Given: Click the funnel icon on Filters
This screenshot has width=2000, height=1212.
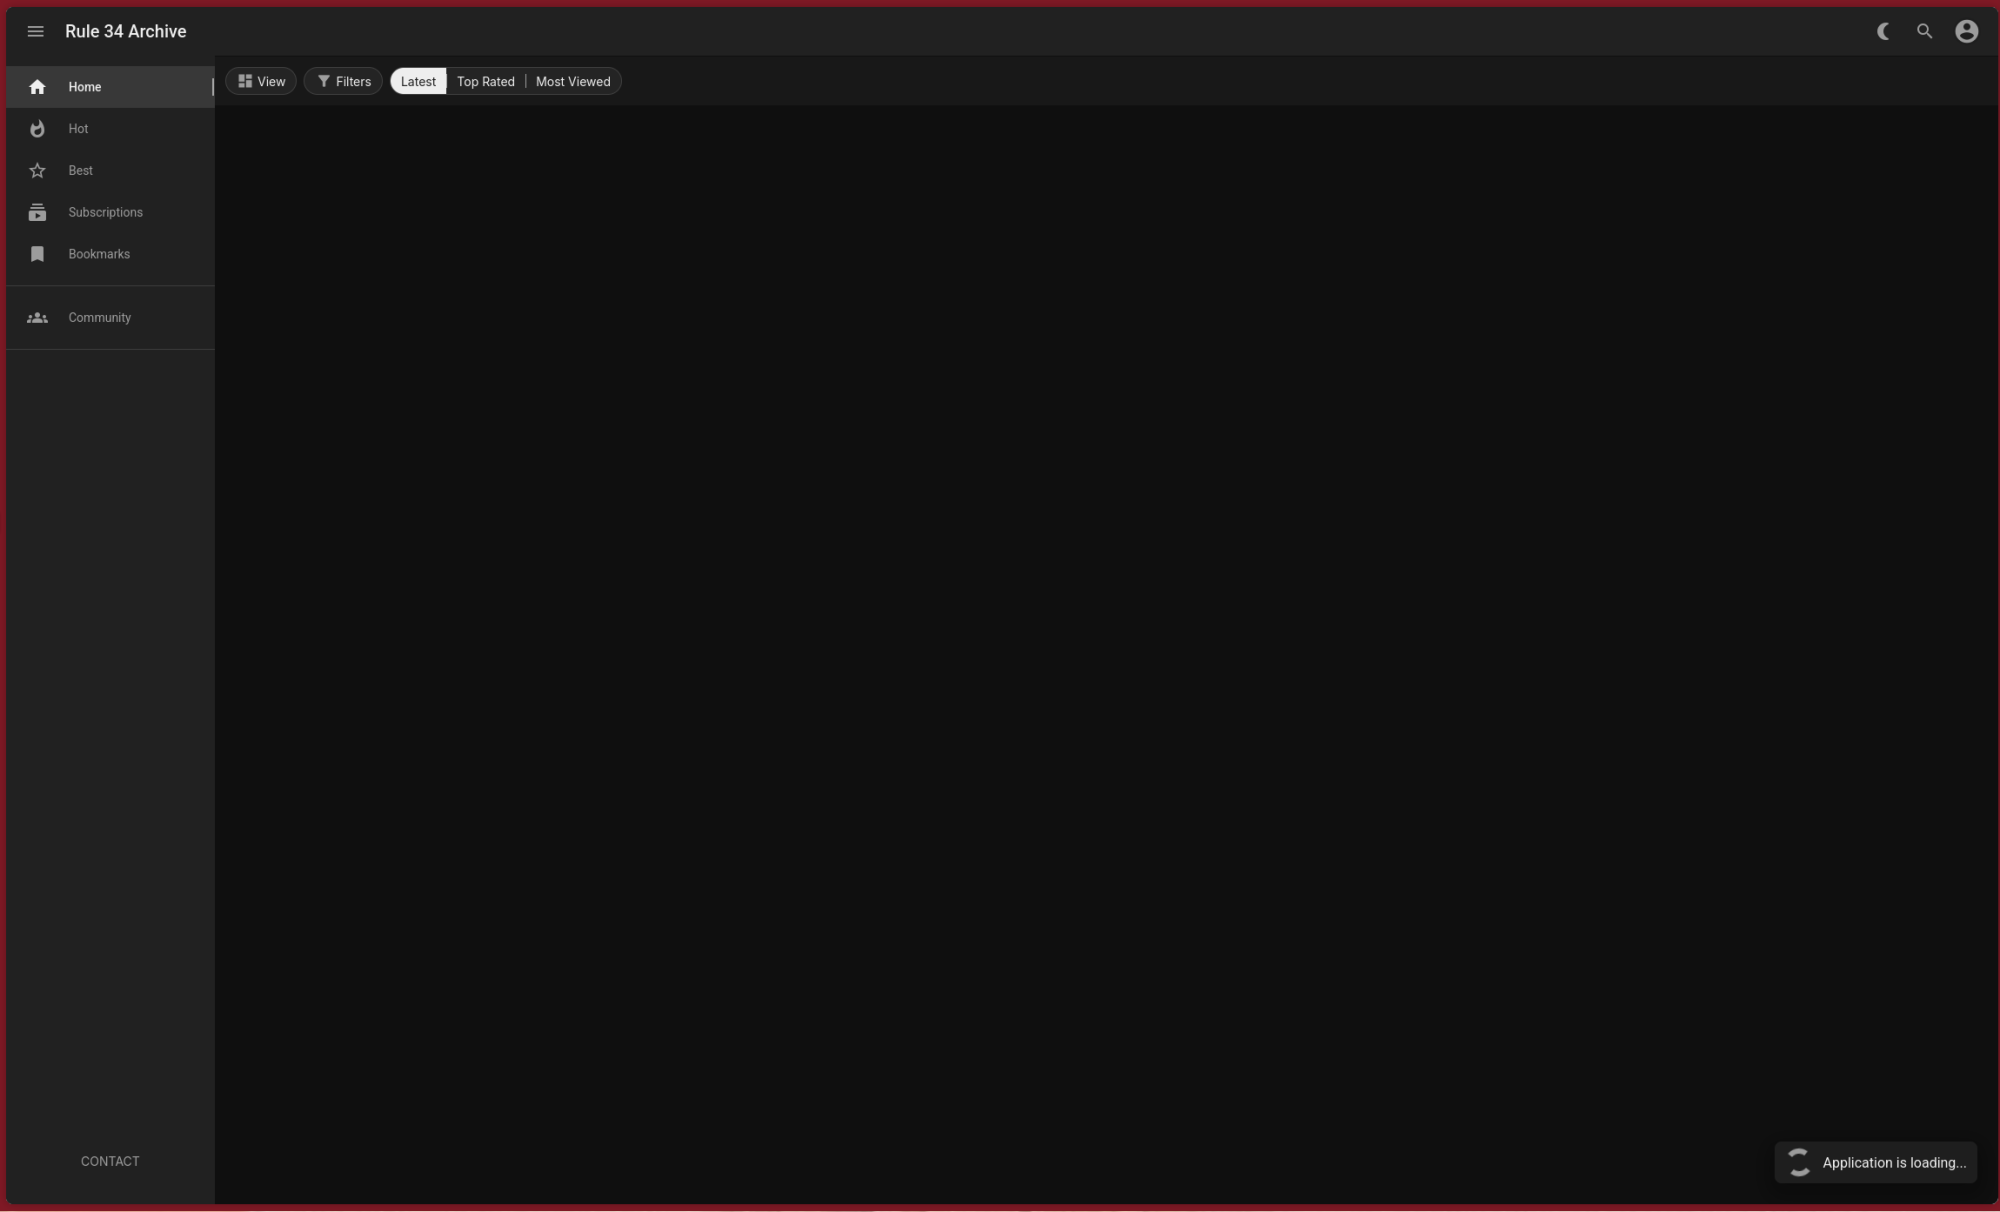Looking at the screenshot, I should [324, 82].
